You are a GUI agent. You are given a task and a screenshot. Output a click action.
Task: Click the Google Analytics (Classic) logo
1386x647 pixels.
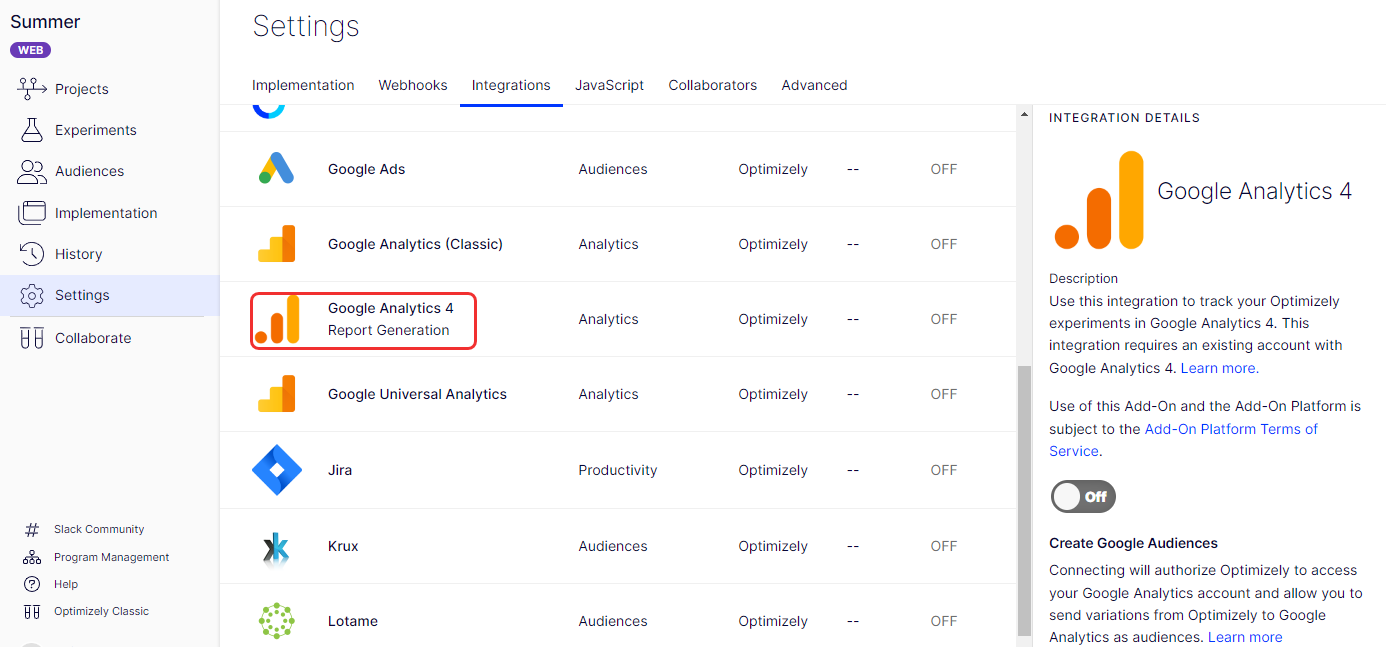tap(277, 244)
